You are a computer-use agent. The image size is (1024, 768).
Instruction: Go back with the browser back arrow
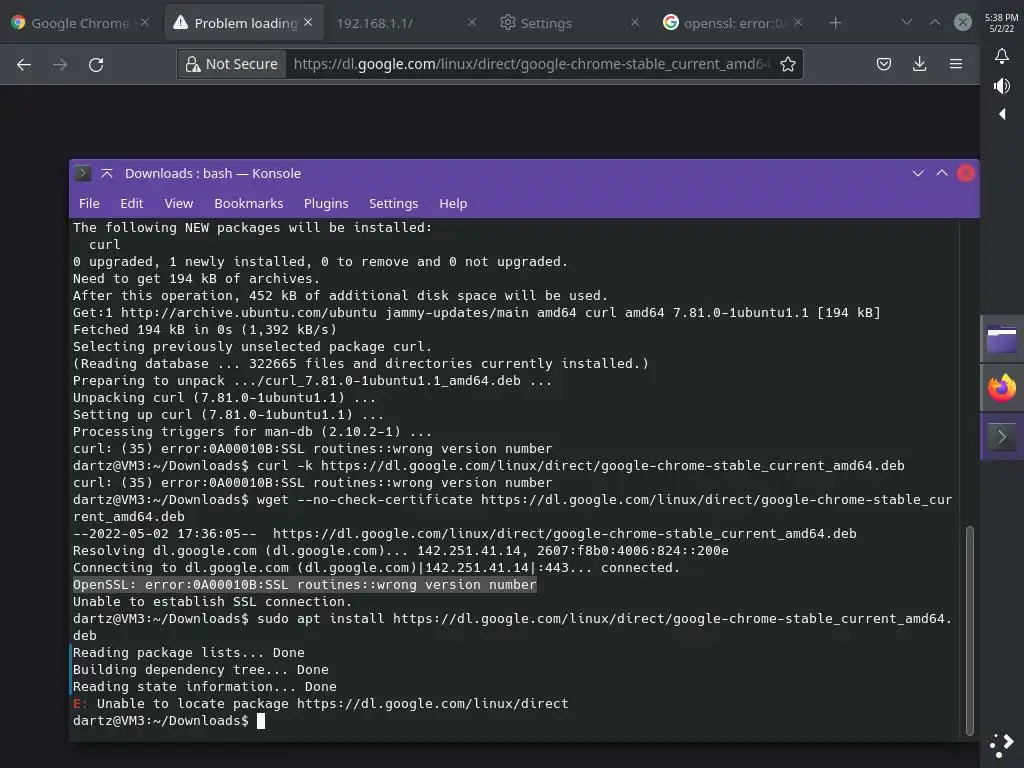[24, 65]
